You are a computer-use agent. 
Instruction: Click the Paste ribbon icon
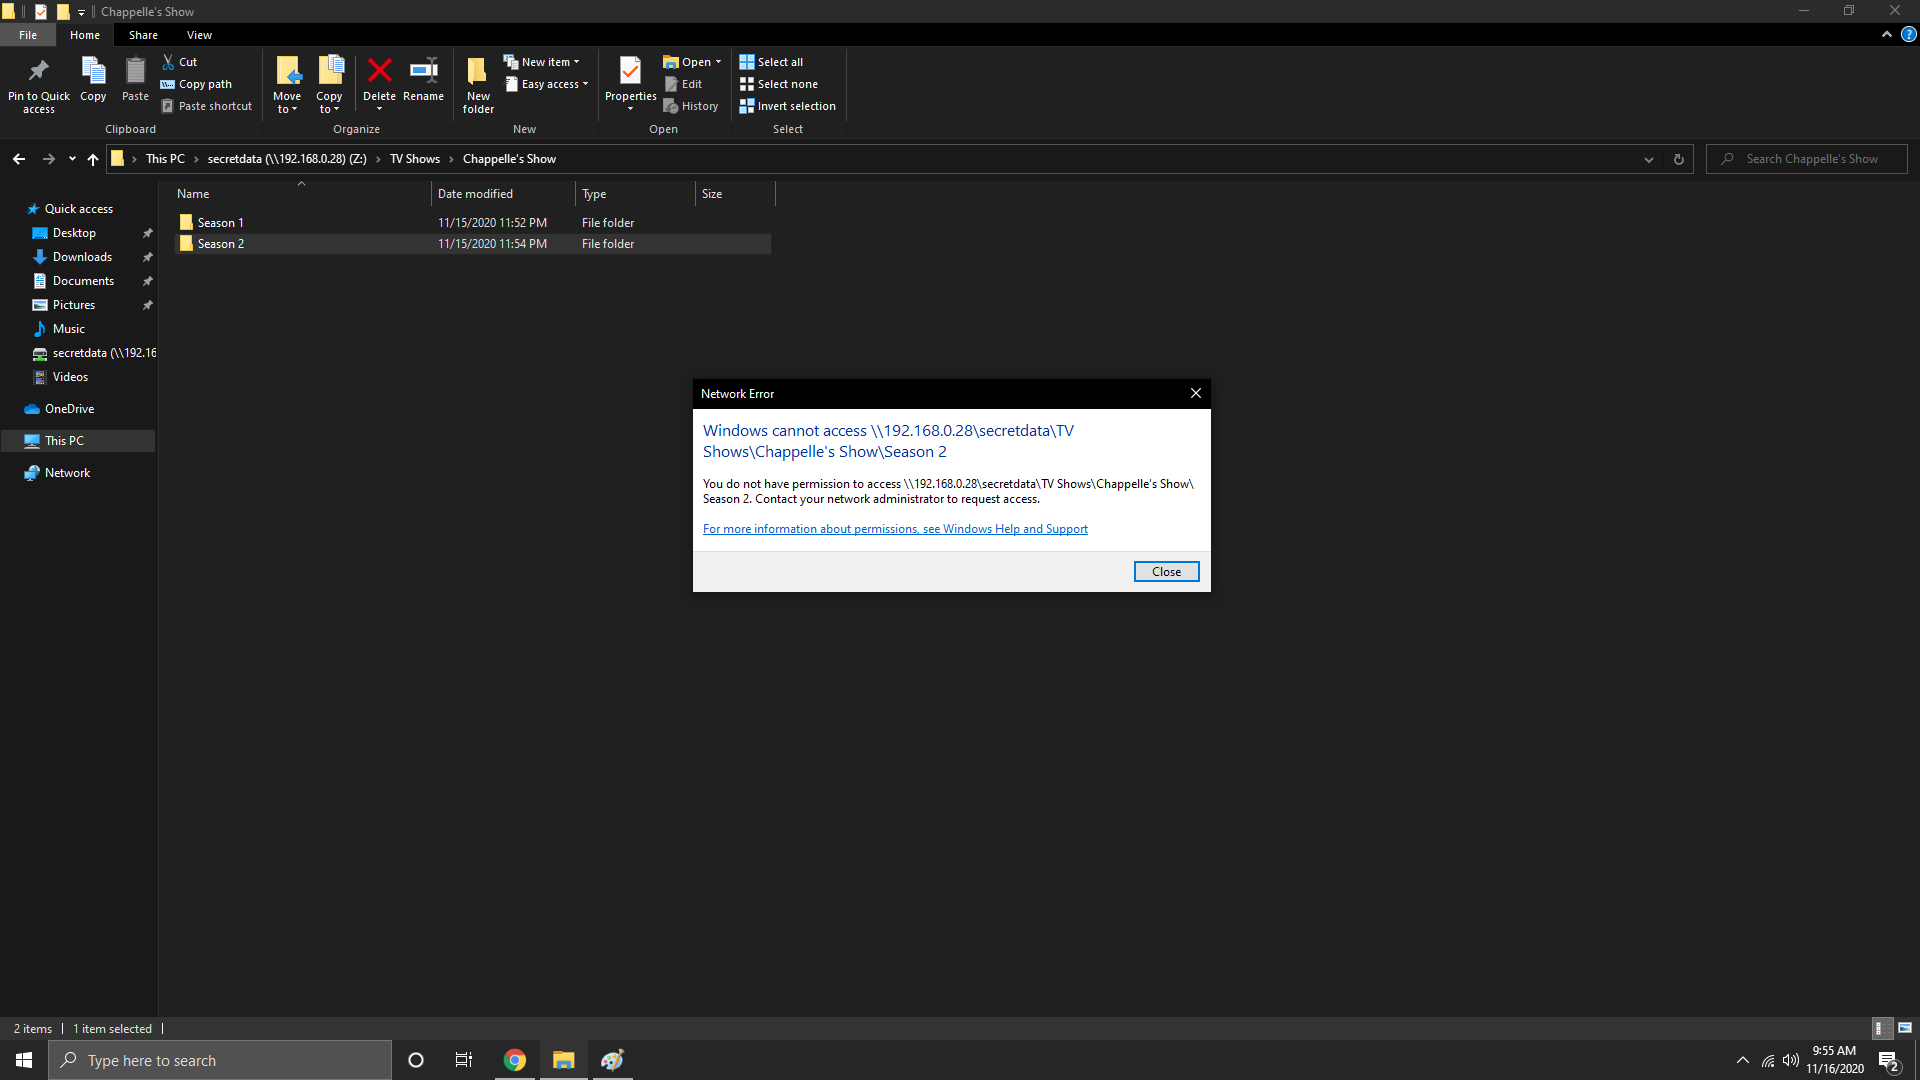[x=135, y=80]
